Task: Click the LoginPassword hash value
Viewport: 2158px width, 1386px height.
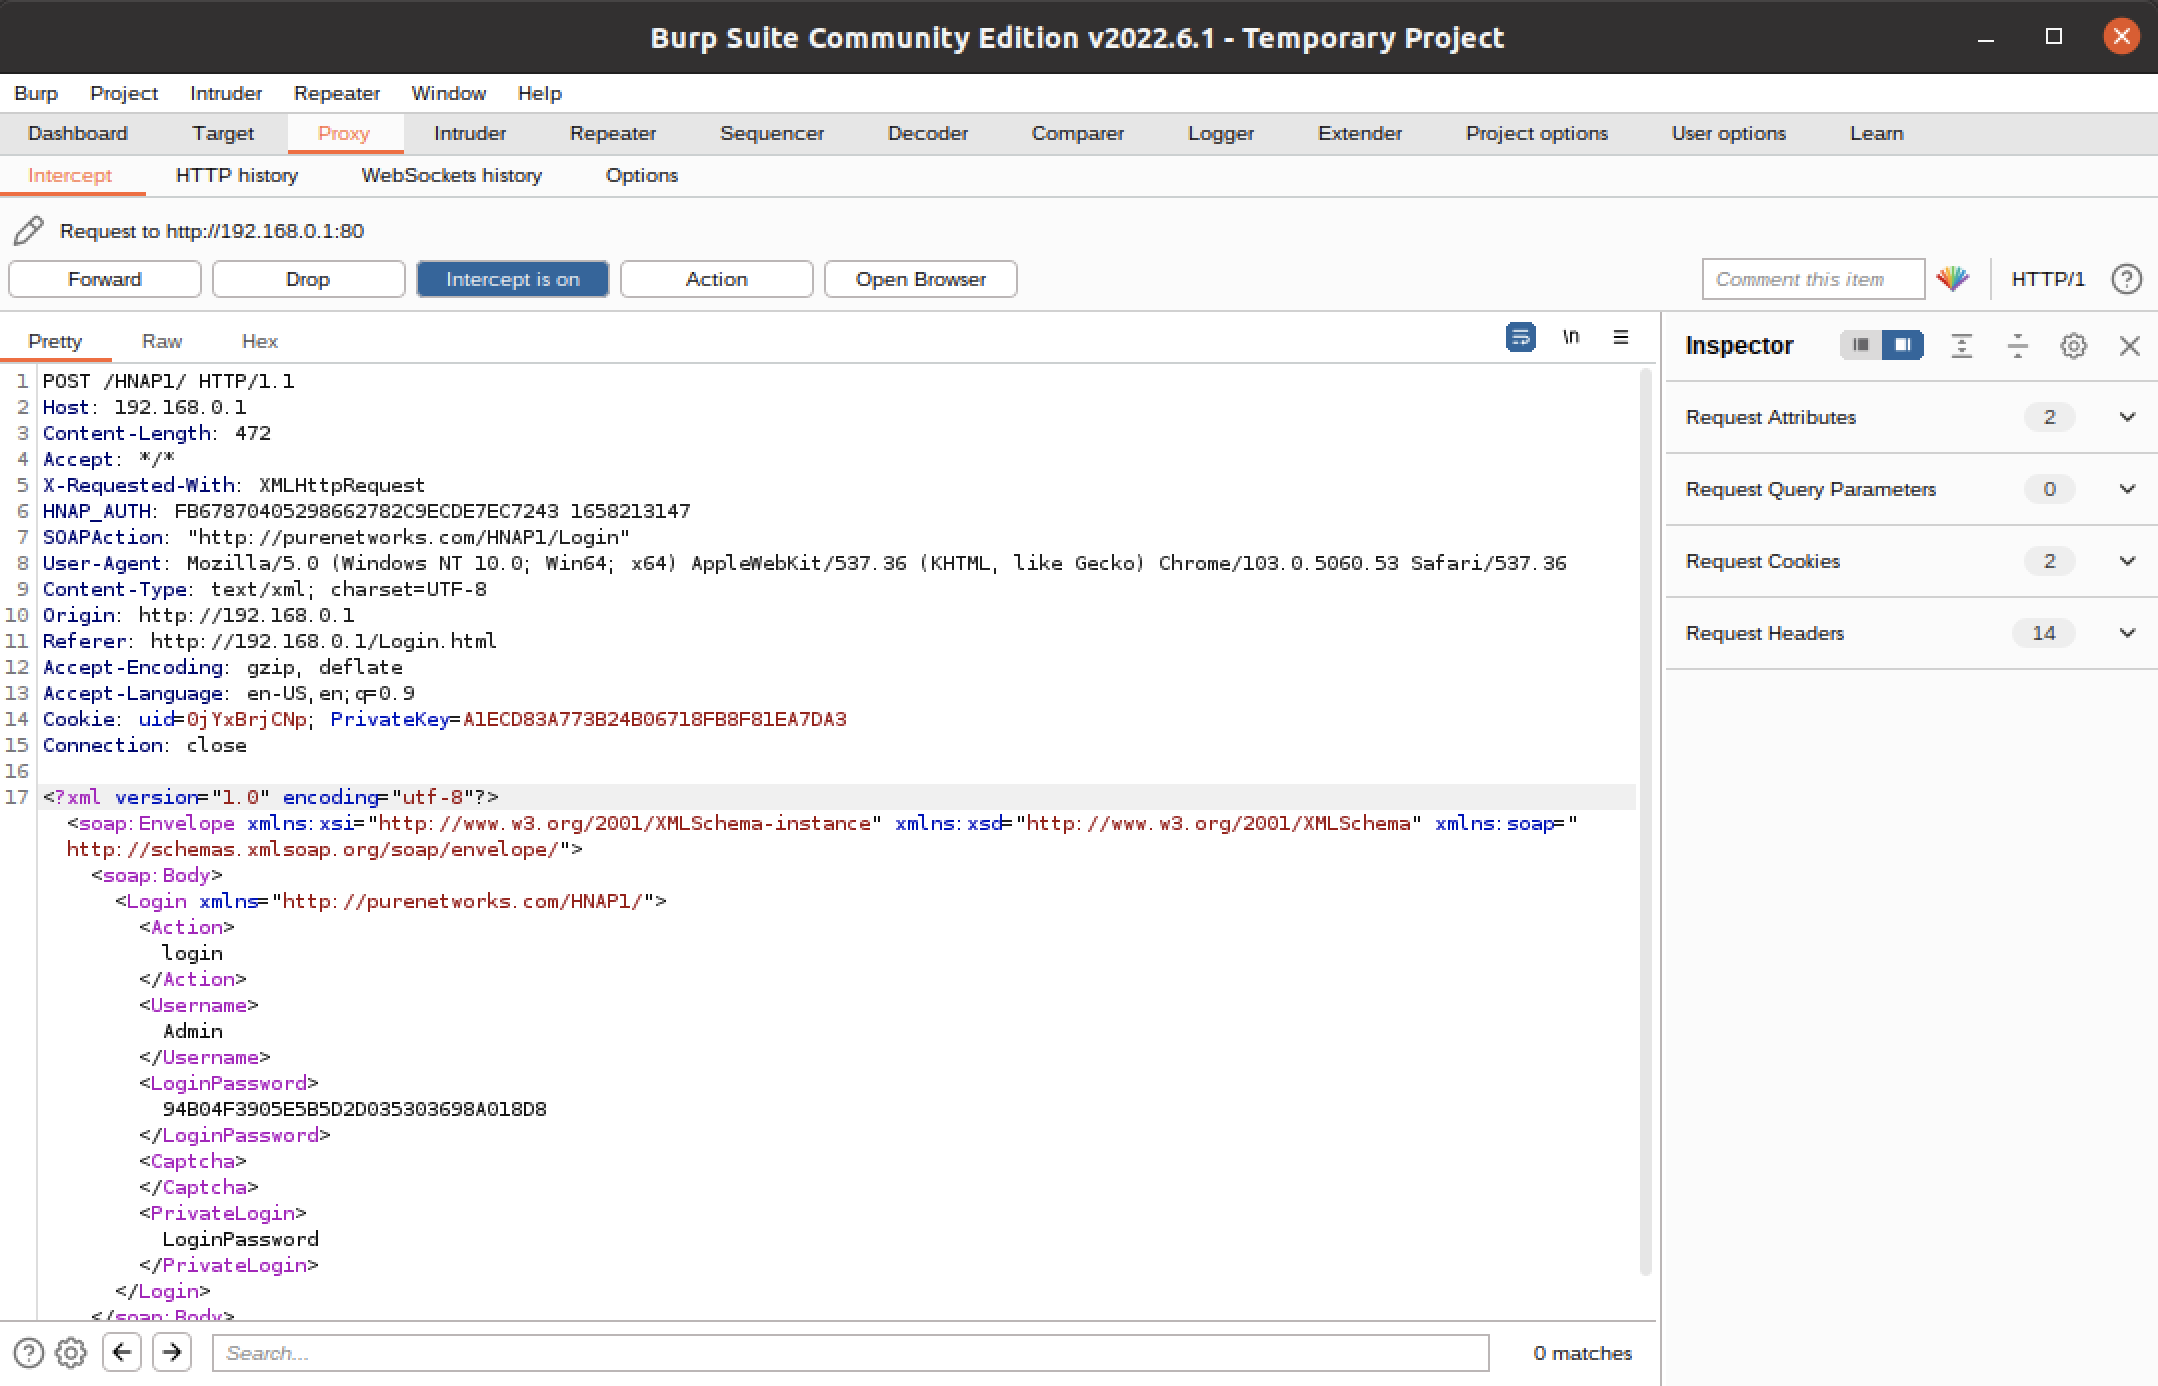Action: coord(355,1109)
